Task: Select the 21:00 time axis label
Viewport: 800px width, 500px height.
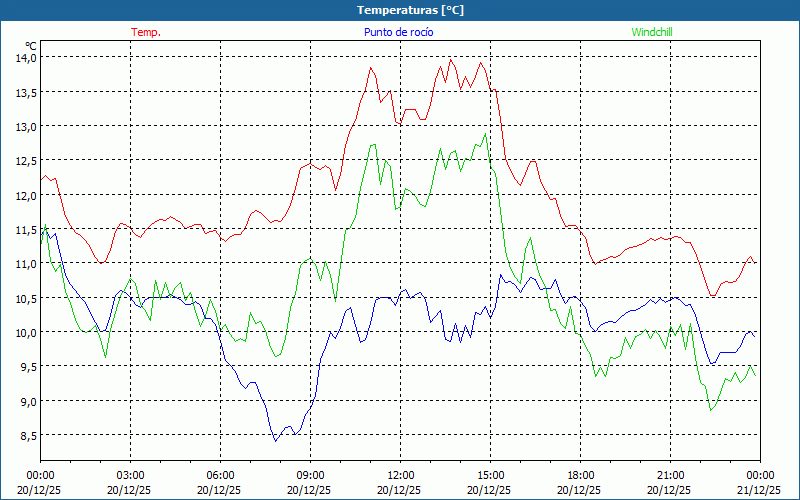Action: (x=670, y=475)
